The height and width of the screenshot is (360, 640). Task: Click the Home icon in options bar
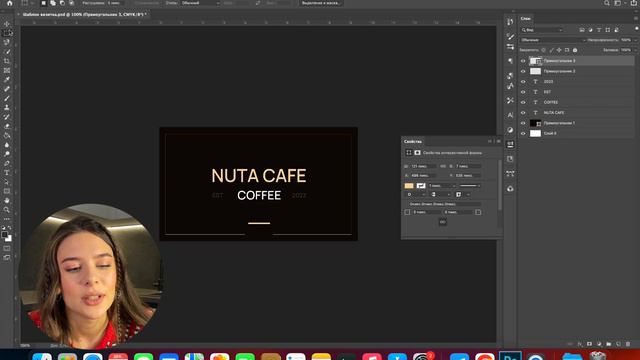click(9, 3)
